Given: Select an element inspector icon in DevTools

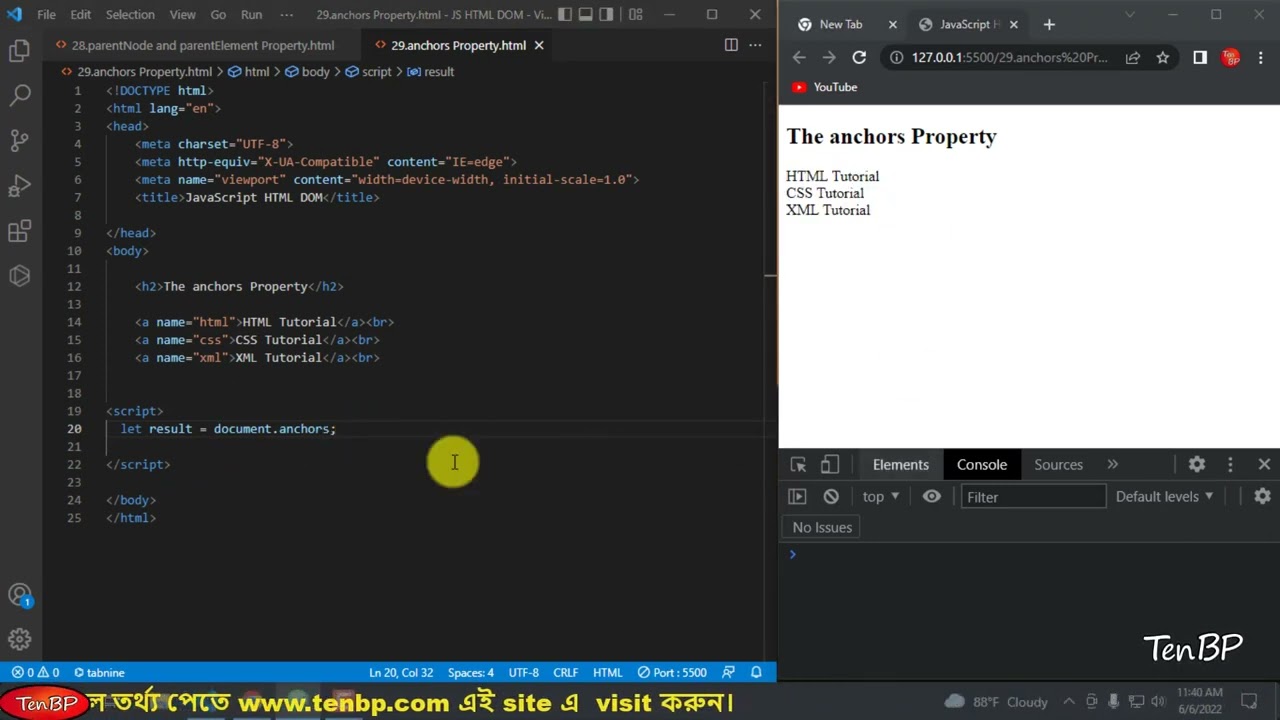Looking at the screenshot, I should click(798, 464).
